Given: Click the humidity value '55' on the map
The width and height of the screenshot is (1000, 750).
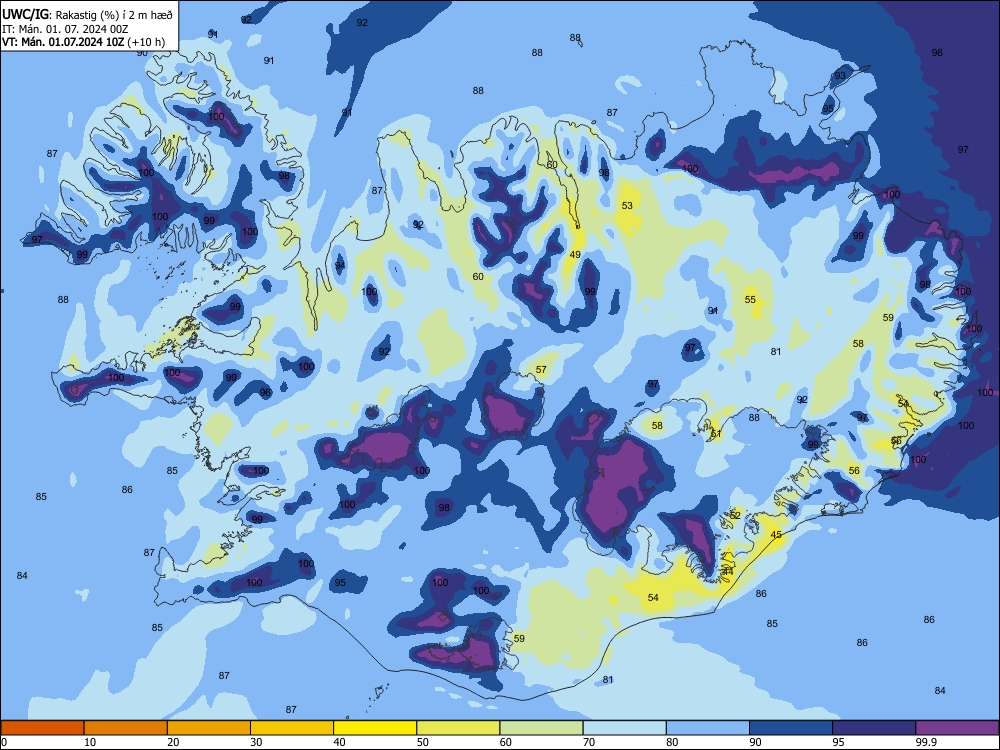Looking at the screenshot, I should 751,299.
